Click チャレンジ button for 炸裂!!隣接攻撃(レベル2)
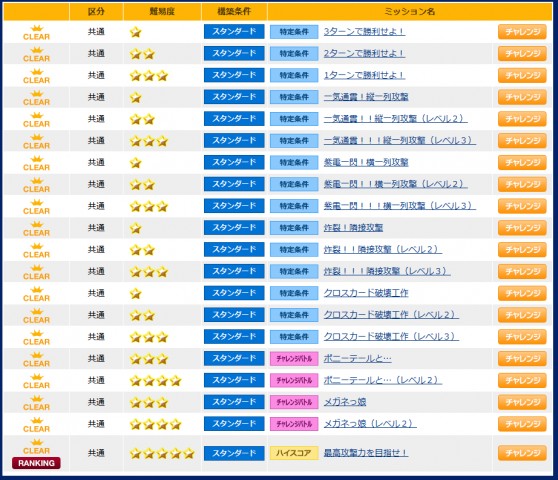Viewport: 558px width, 480px height. click(x=522, y=249)
